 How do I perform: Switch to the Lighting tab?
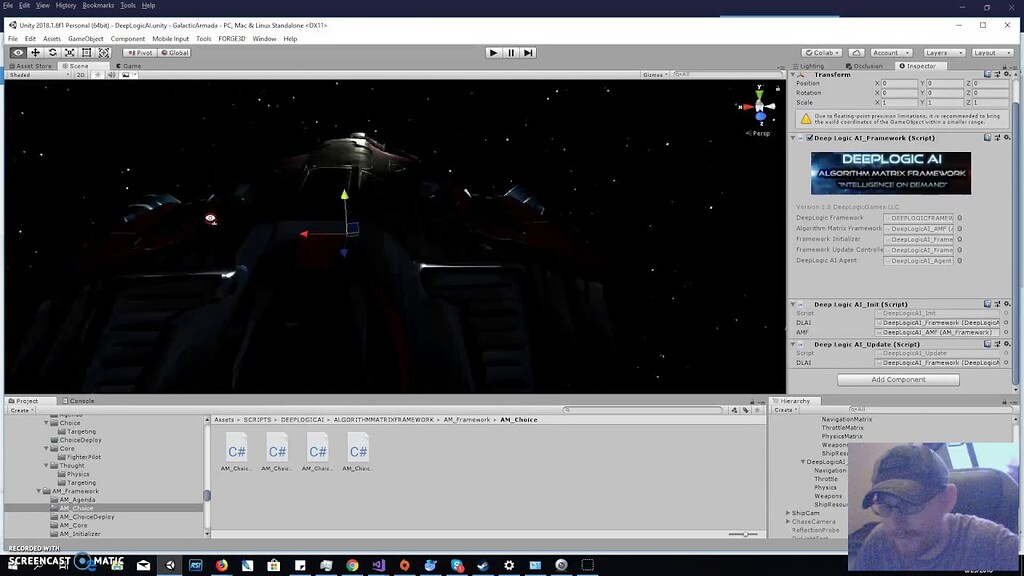[x=811, y=66]
